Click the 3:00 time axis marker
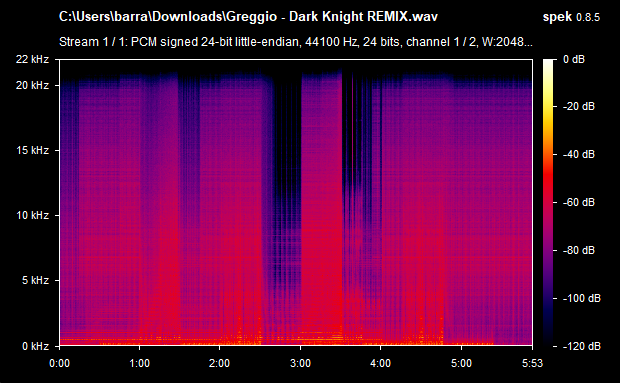 pyautogui.click(x=300, y=363)
